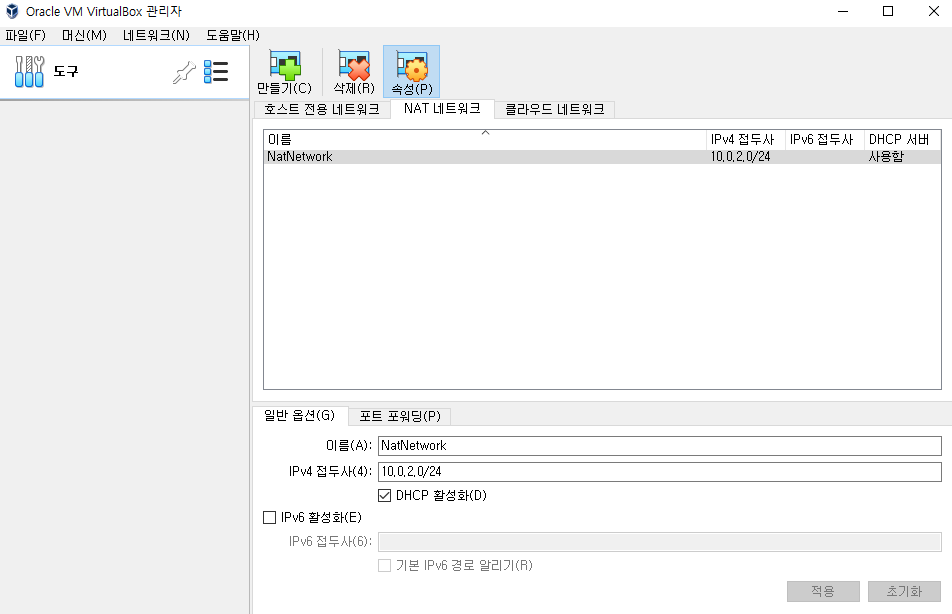Click the 도구 label in sidebar

[66, 72]
